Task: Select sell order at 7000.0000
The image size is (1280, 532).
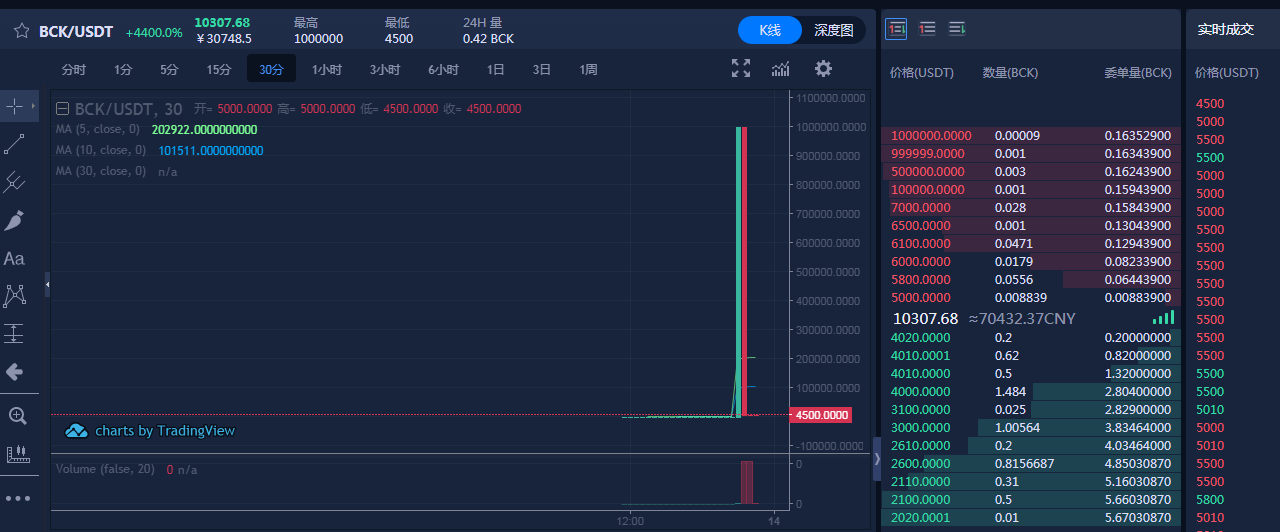Action: [x=1031, y=208]
